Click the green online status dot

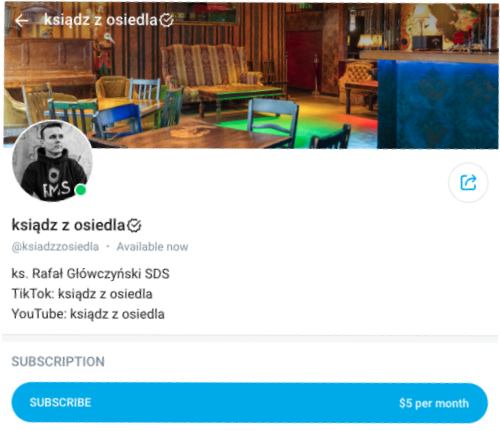coord(81,190)
